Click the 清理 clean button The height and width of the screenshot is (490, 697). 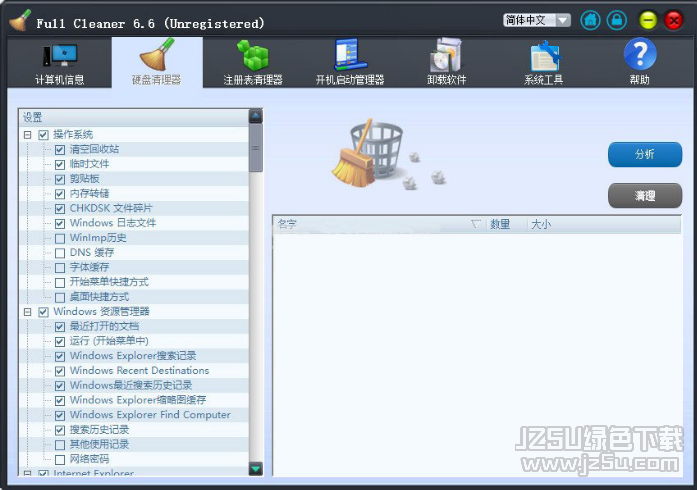[x=645, y=196]
